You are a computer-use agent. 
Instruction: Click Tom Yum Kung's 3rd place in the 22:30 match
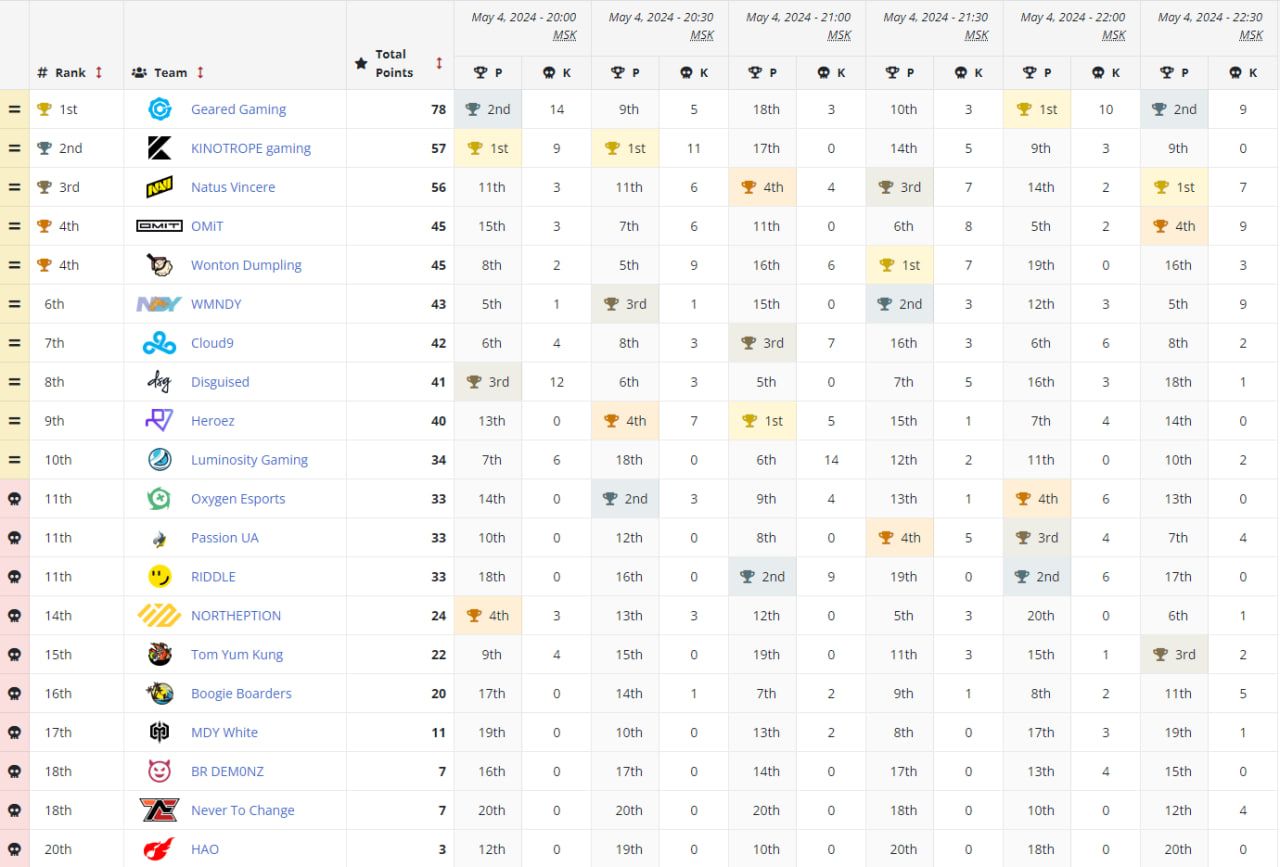click(1175, 655)
